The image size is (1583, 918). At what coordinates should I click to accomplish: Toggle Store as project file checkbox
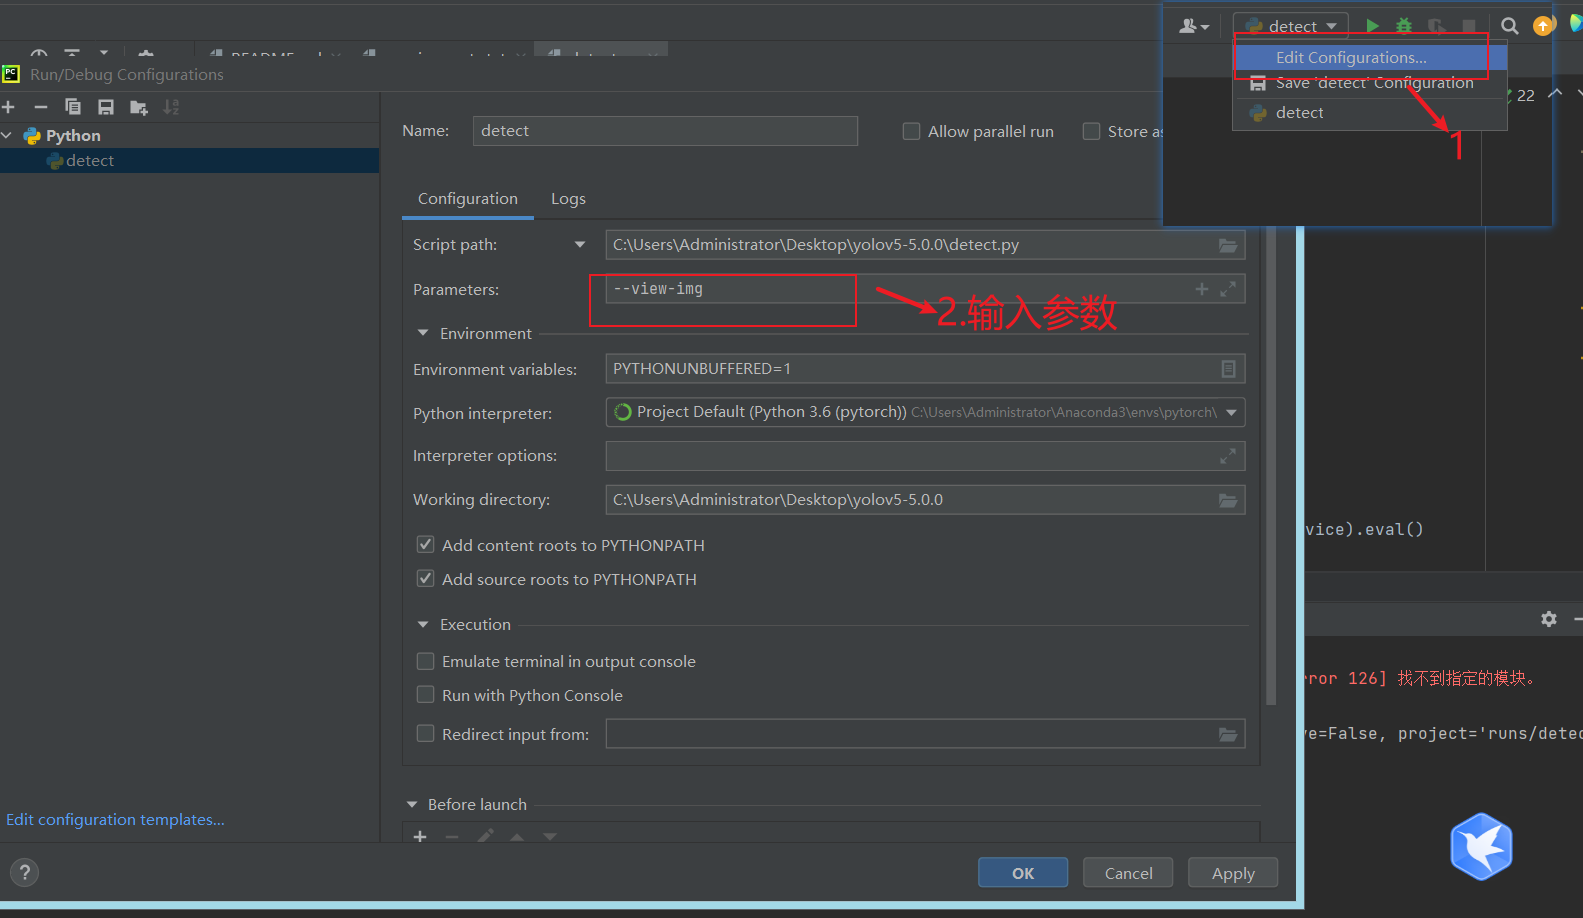click(x=1092, y=131)
